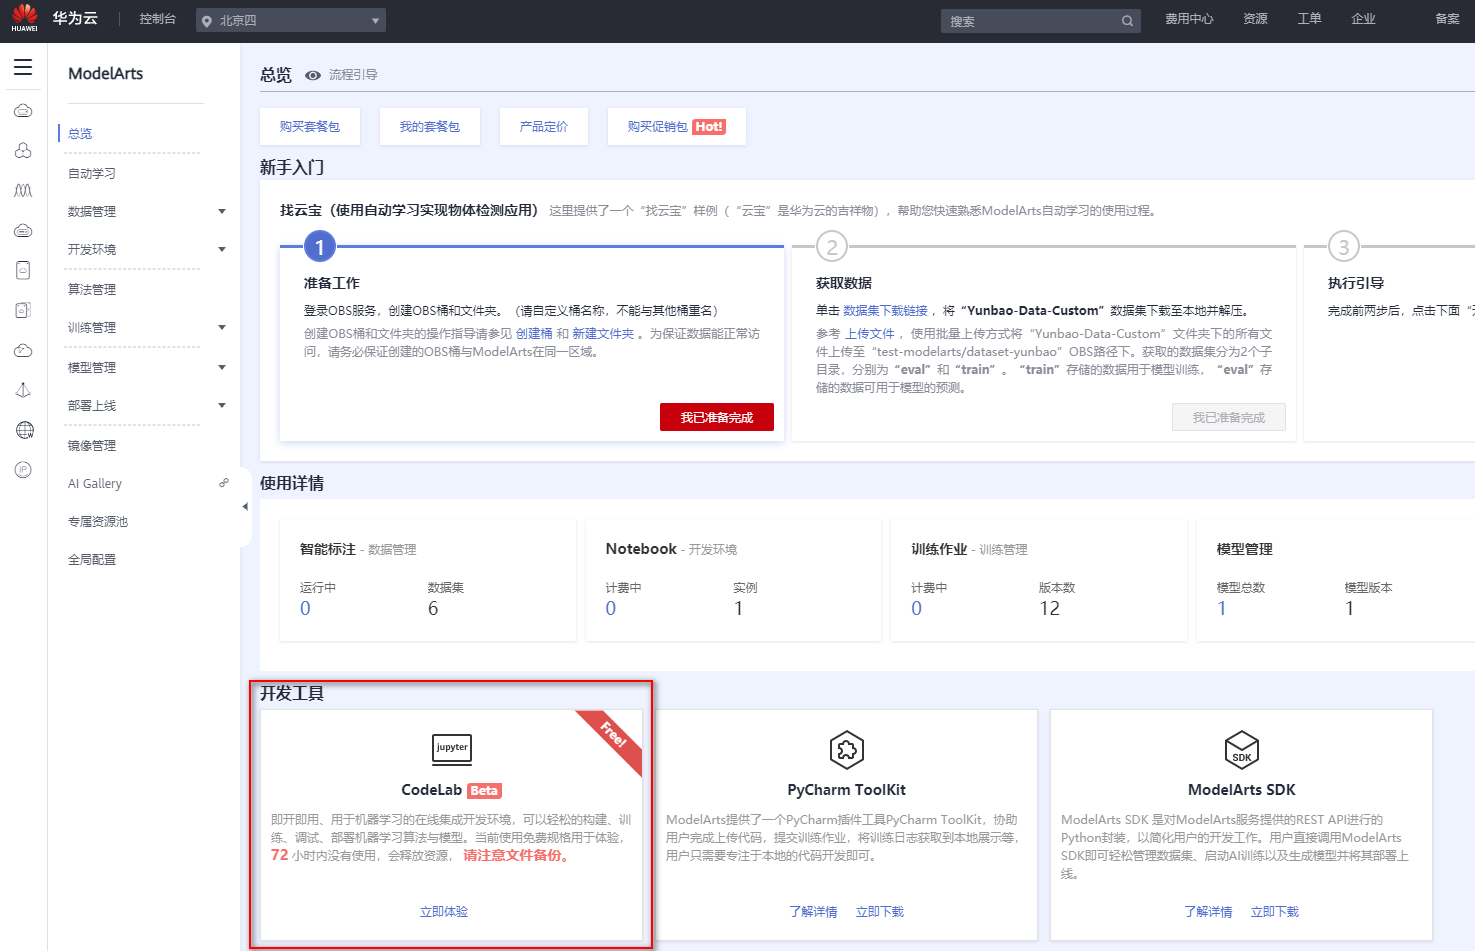Screen dimensions: 1475x951
Task: Open 工单 in the top bar
Action: 1309,19
